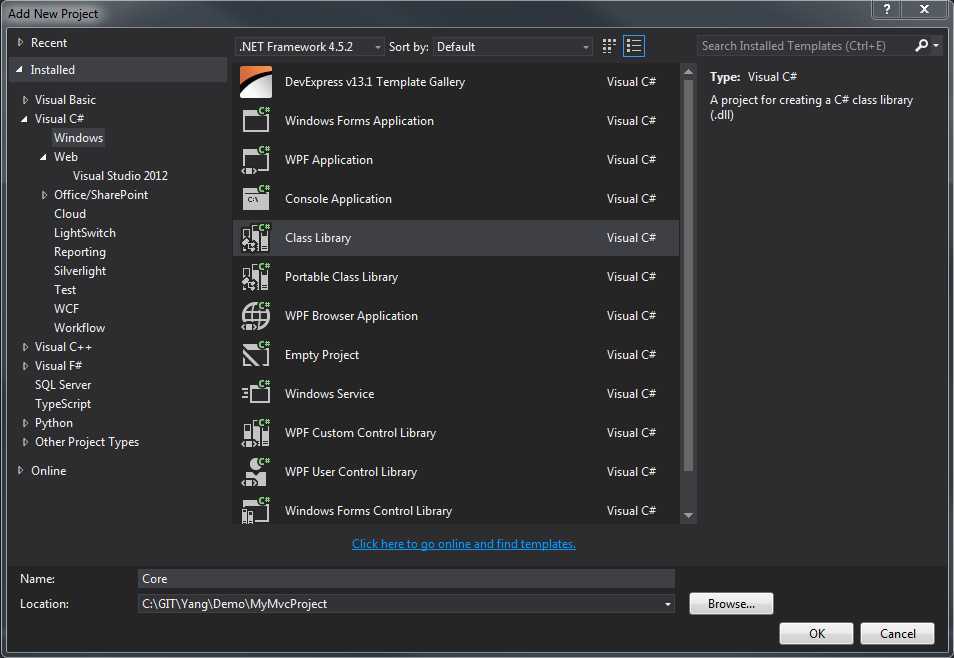Expand the Visual C++ node
Screen dimensions: 954x658
pyautogui.click(x=25, y=347)
